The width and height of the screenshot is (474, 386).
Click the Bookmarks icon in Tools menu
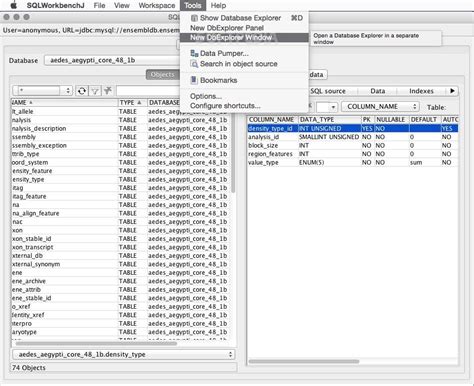point(194,80)
